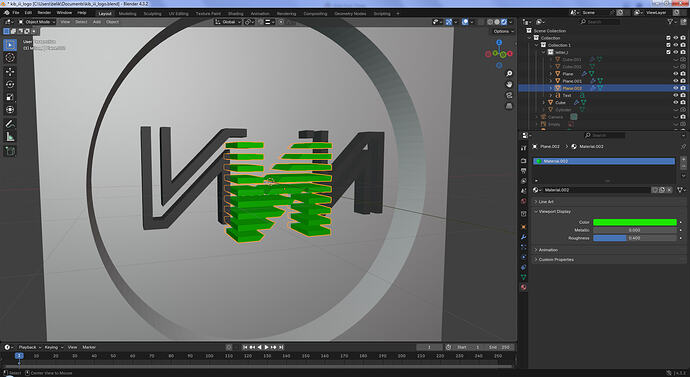This screenshot has width=690, height=377.
Task: Open the Global orientation dropdown
Action: [x=228, y=22]
